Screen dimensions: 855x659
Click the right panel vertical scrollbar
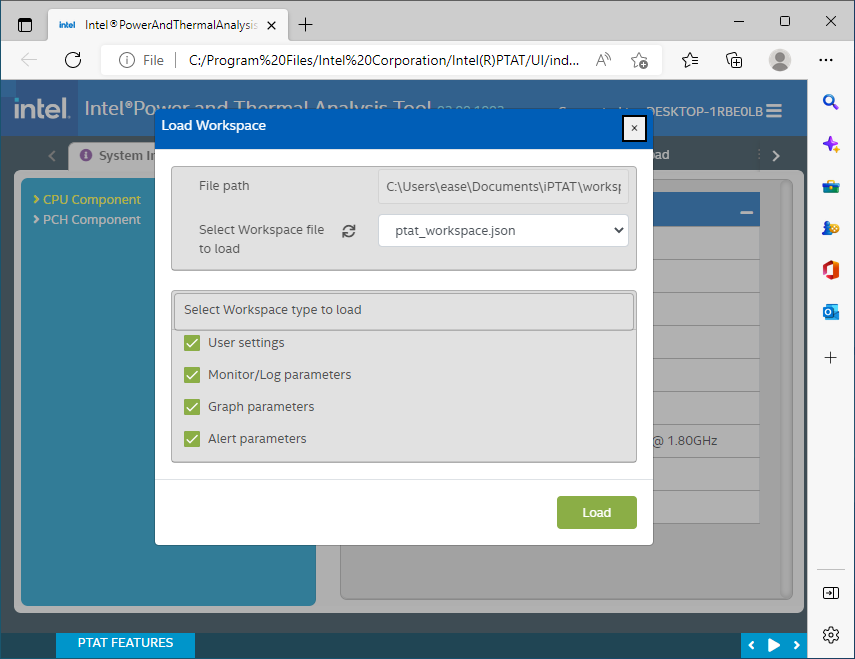tap(786, 390)
